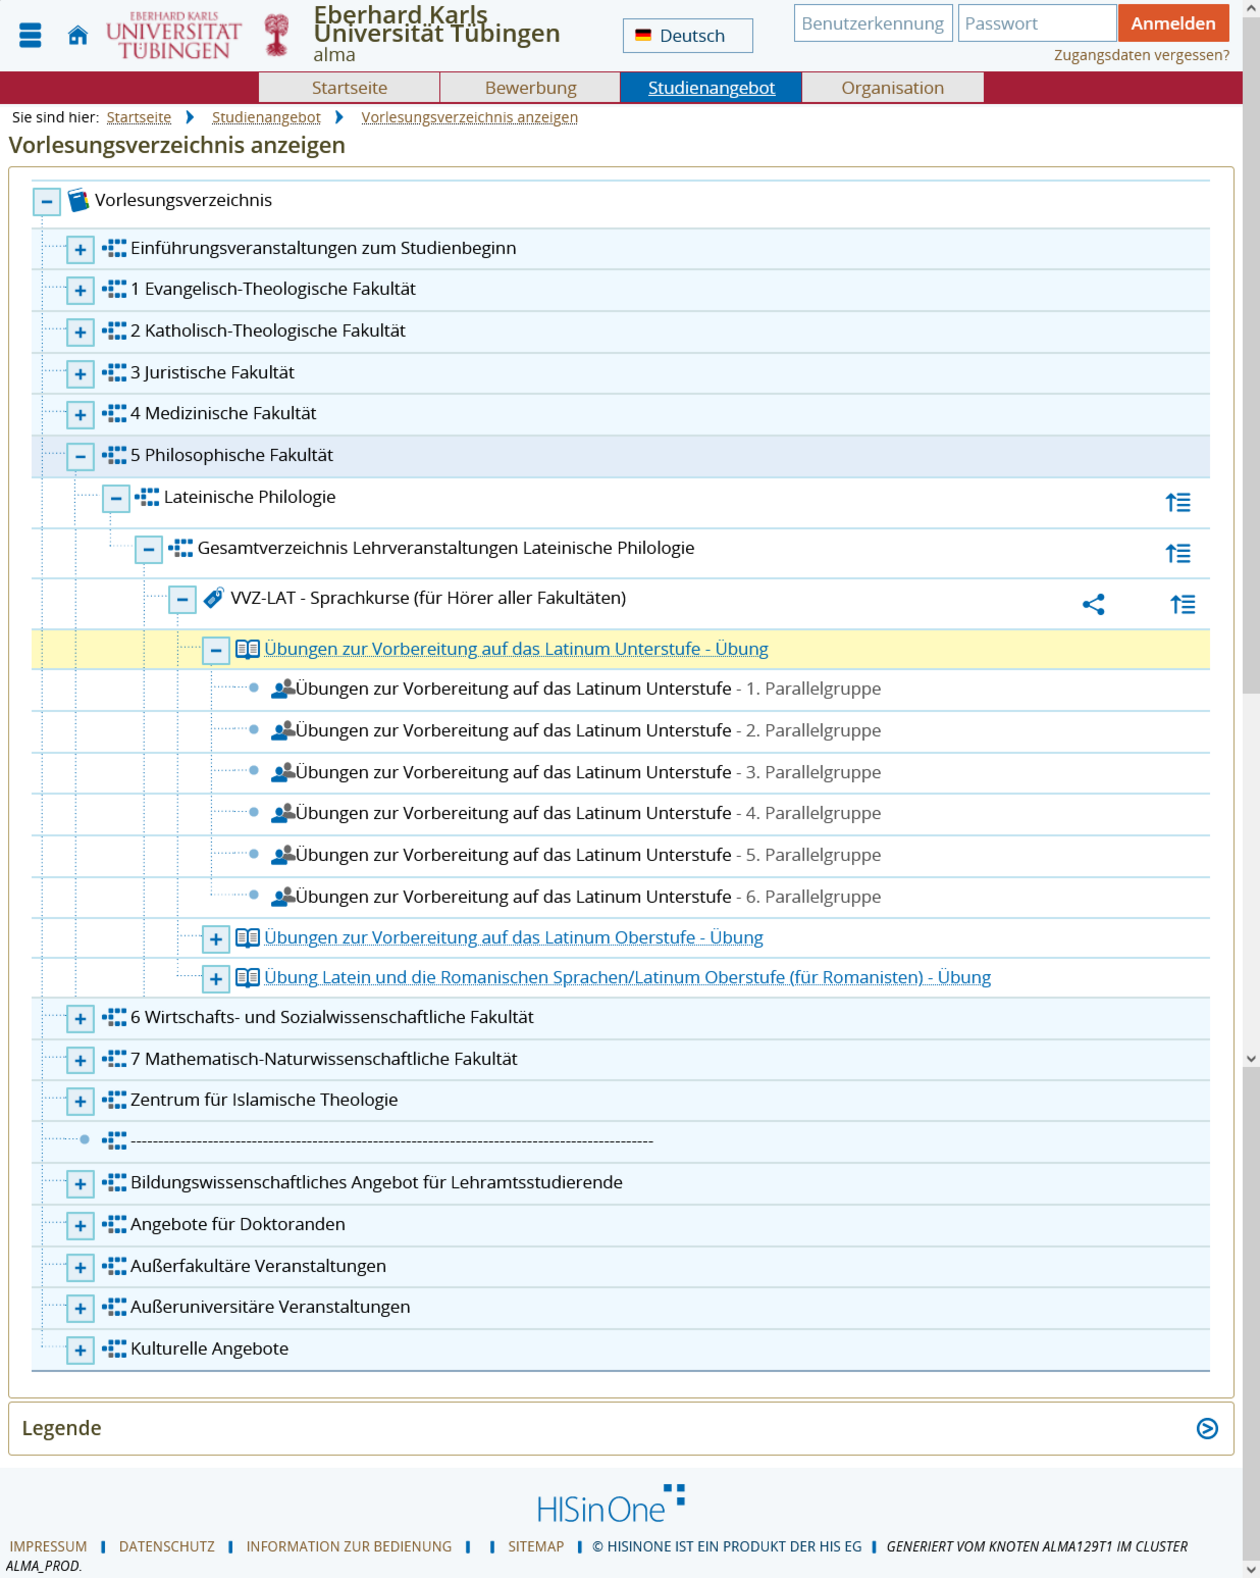This screenshot has height=1578, width=1260.
Task: Select Latinum Unterstufe 2. Parallelgruppe row
Action: pyautogui.click(x=620, y=731)
